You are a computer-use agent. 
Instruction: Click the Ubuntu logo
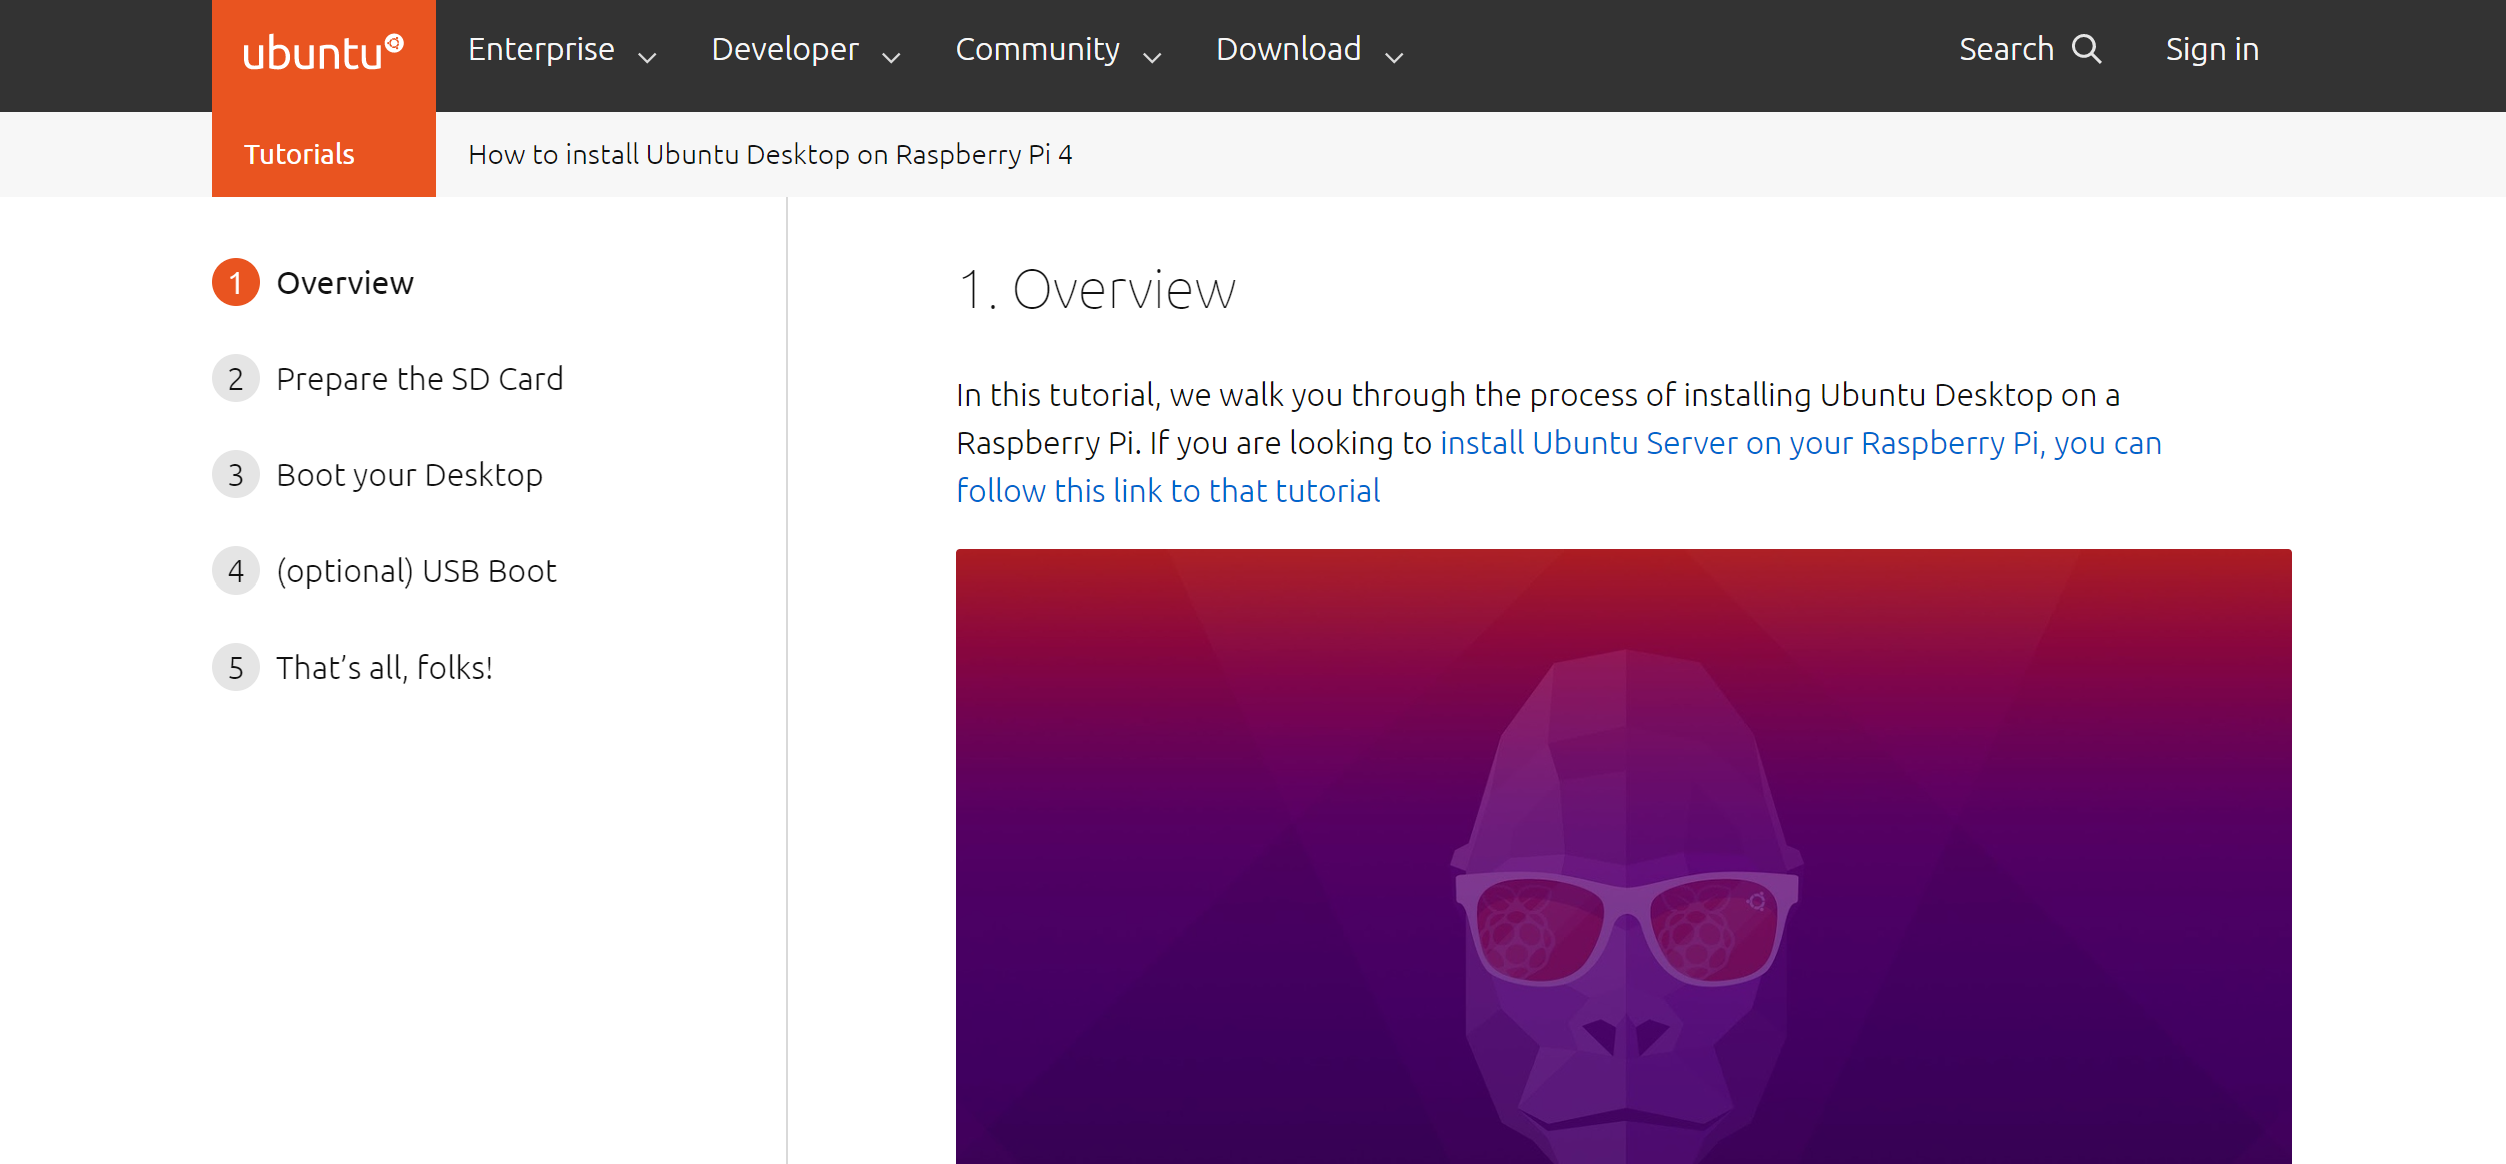[x=323, y=52]
